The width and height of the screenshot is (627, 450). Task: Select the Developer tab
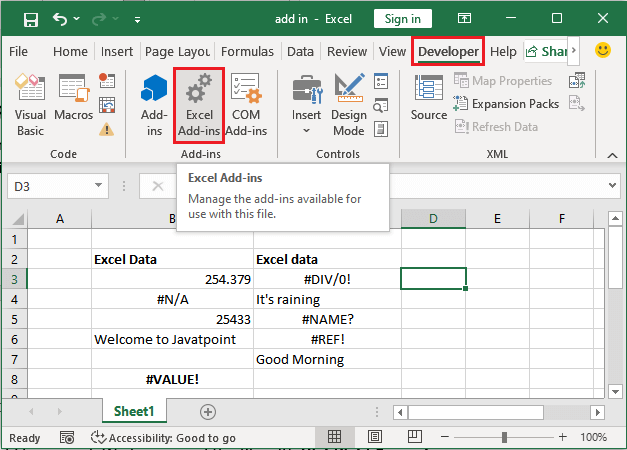coord(448,52)
